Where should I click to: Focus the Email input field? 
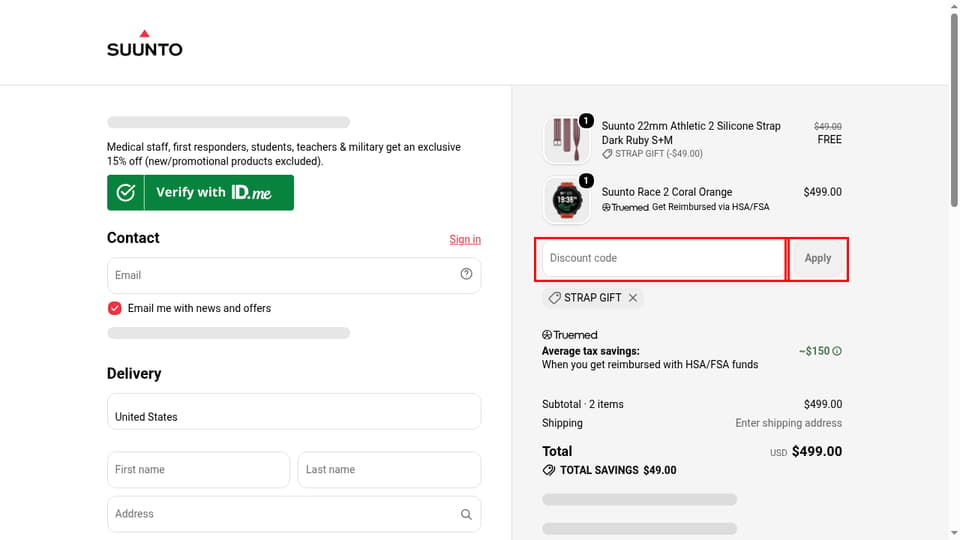point(294,275)
